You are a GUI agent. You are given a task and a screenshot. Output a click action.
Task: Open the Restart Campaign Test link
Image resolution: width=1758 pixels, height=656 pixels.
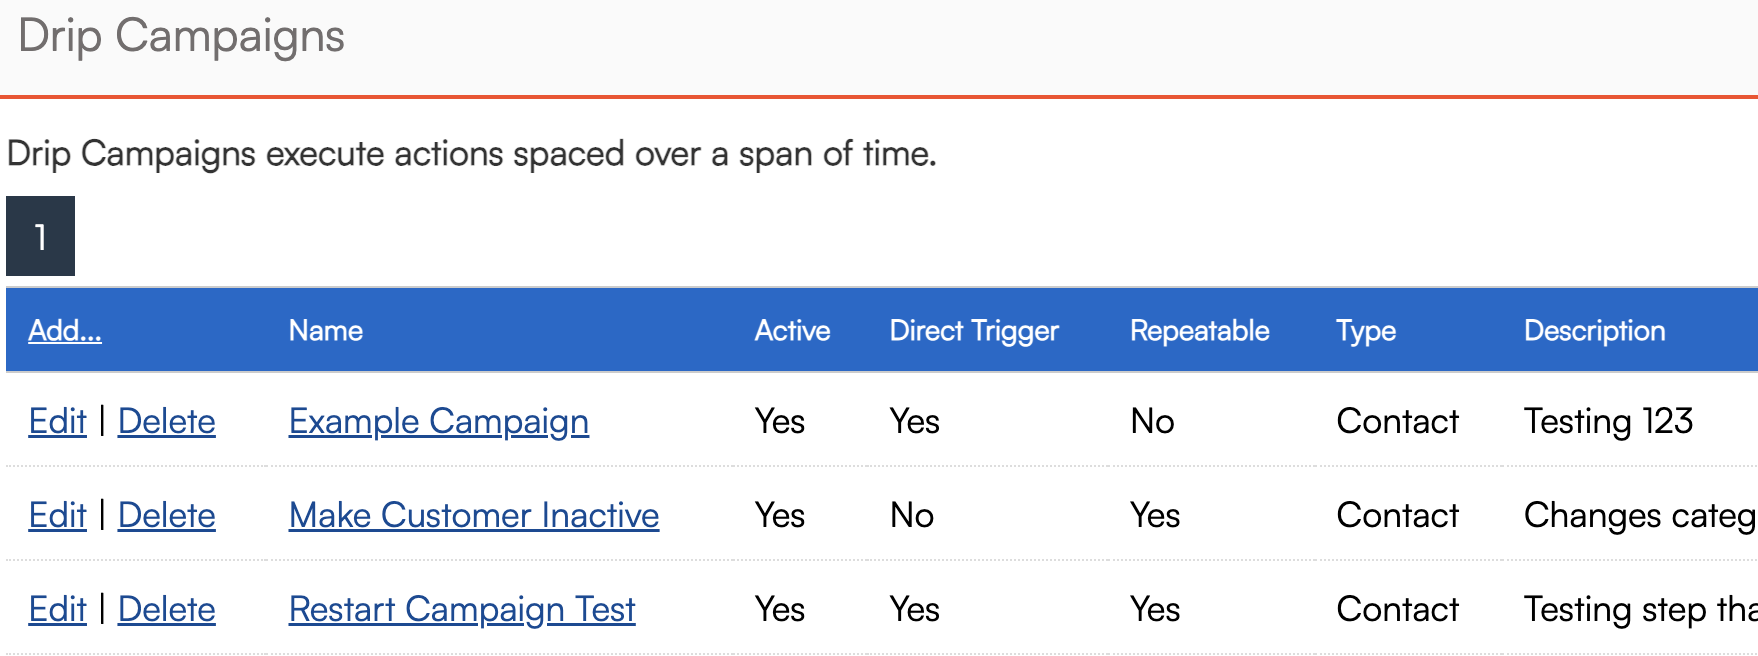click(461, 610)
